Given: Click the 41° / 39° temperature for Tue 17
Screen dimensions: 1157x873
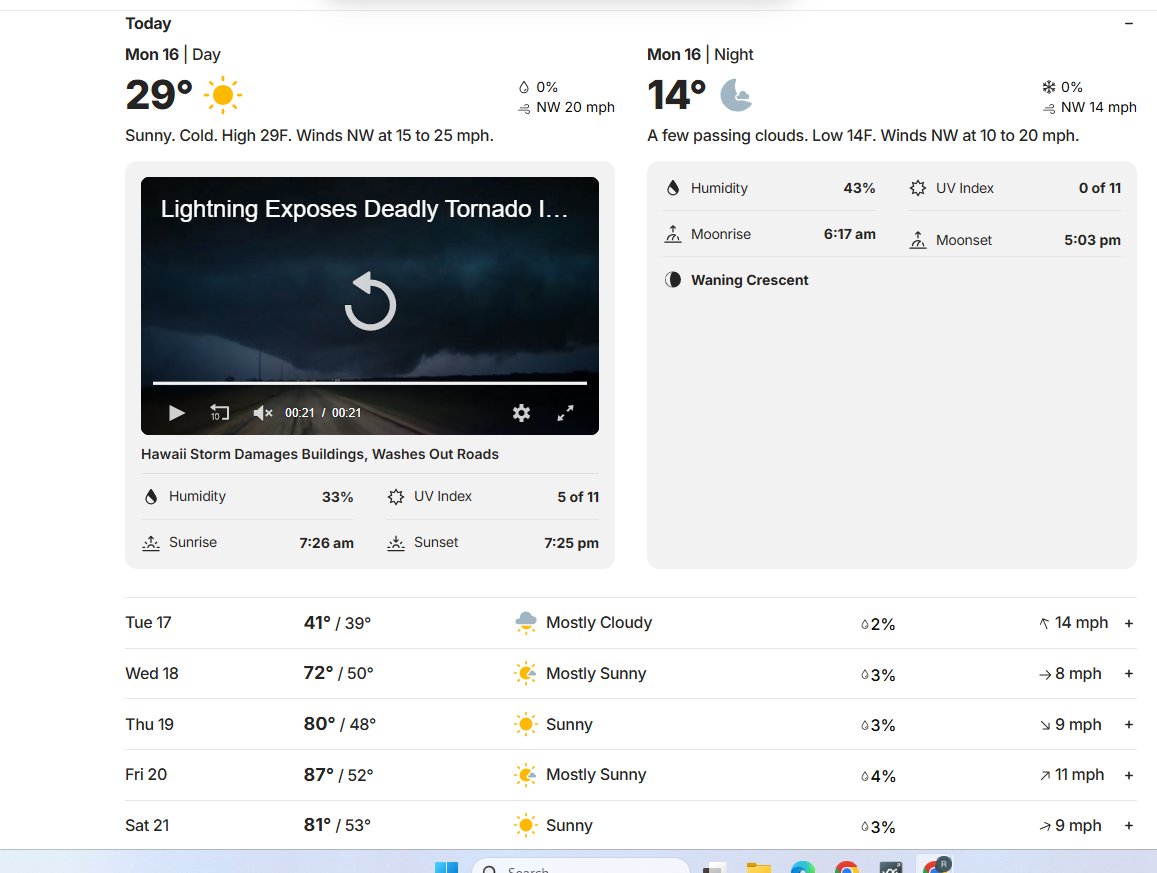Looking at the screenshot, I should [337, 623].
